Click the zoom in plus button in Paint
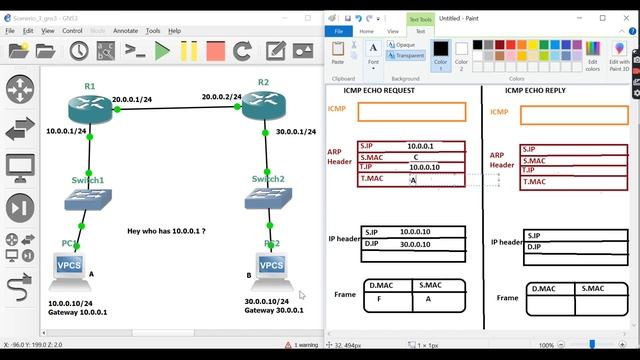The height and width of the screenshot is (360, 640). tap(622, 345)
